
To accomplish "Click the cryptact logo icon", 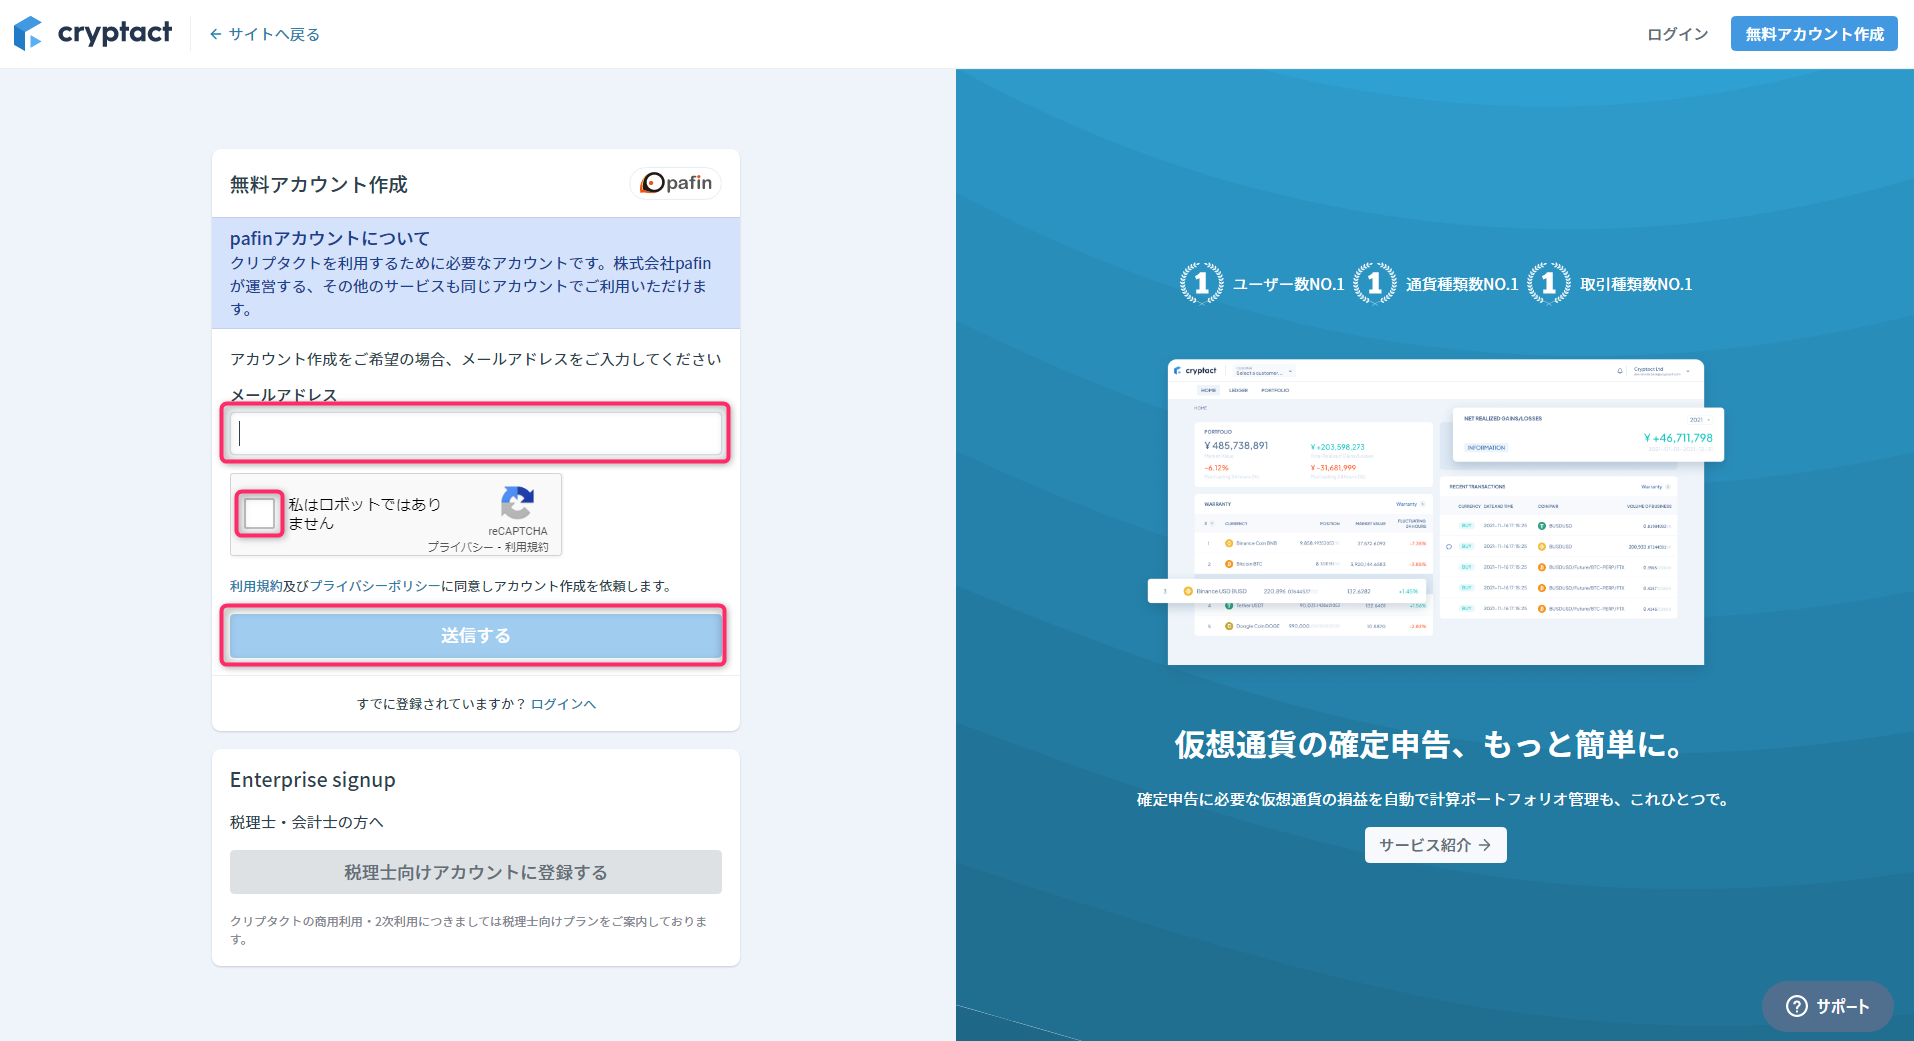I will tap(27, 33).
